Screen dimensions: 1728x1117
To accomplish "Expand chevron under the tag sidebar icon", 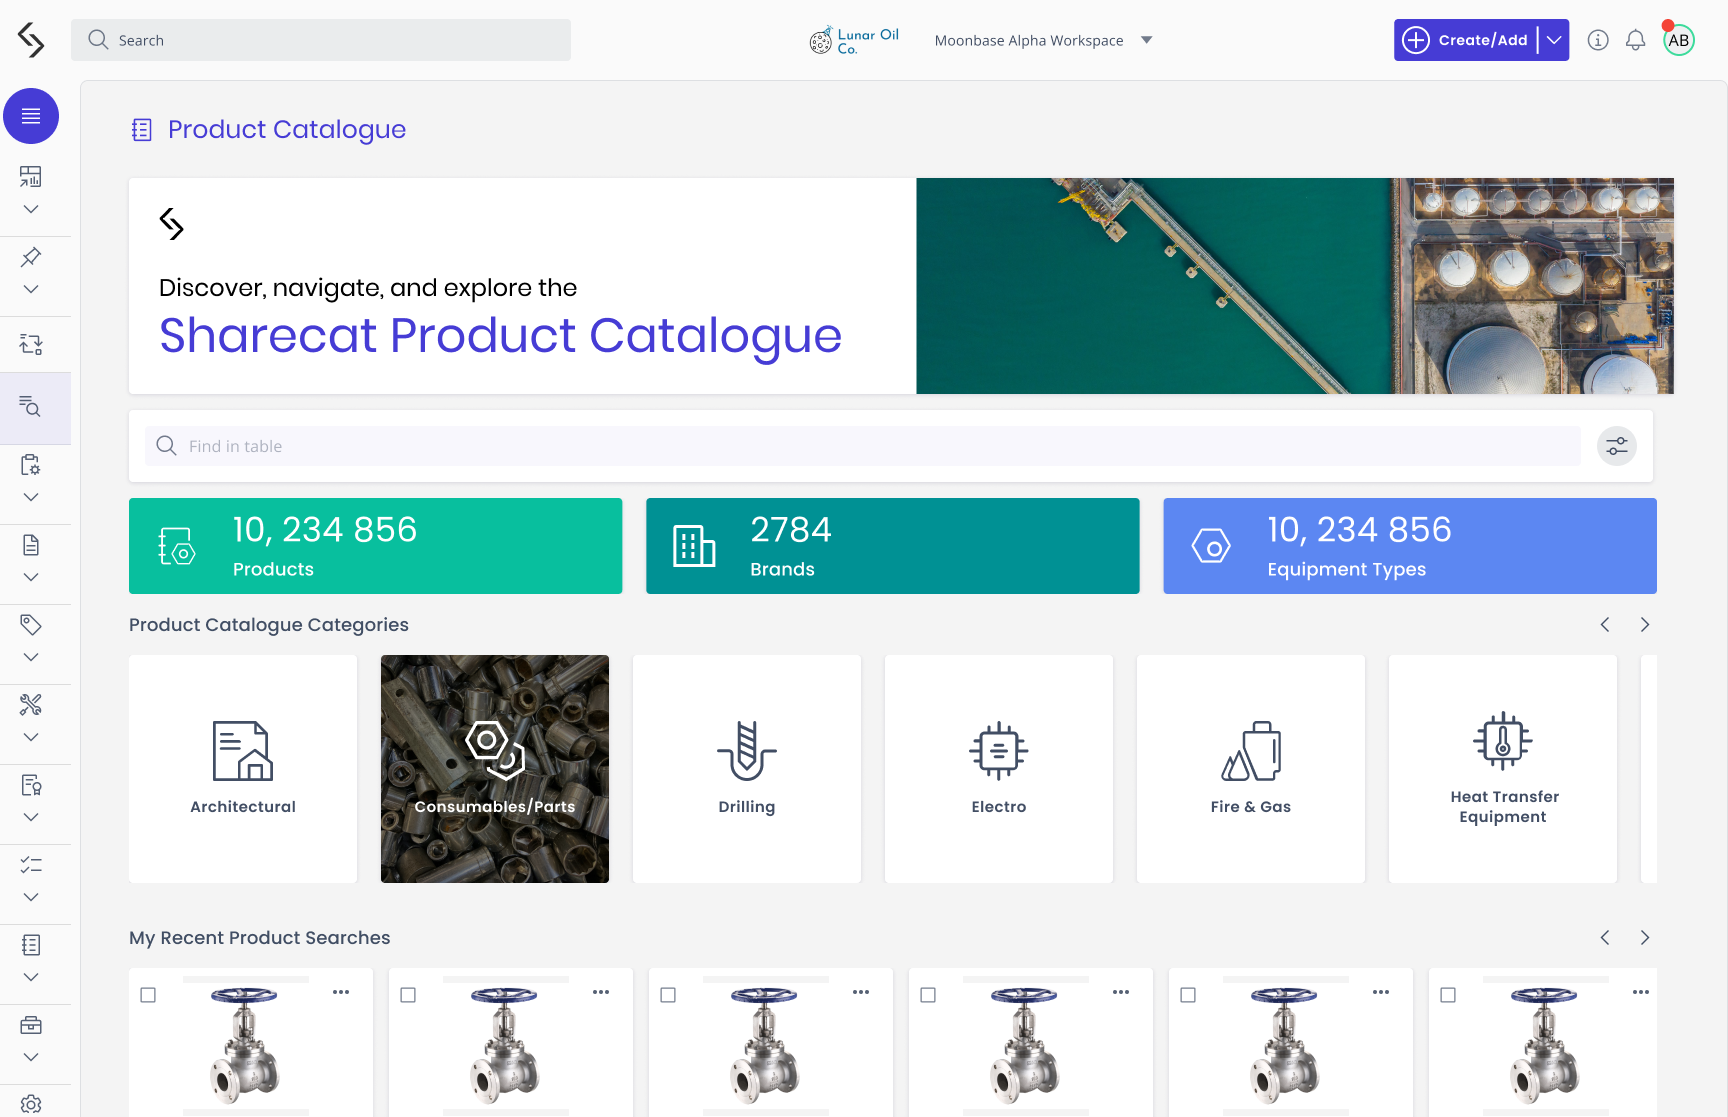I will (31, 657).
